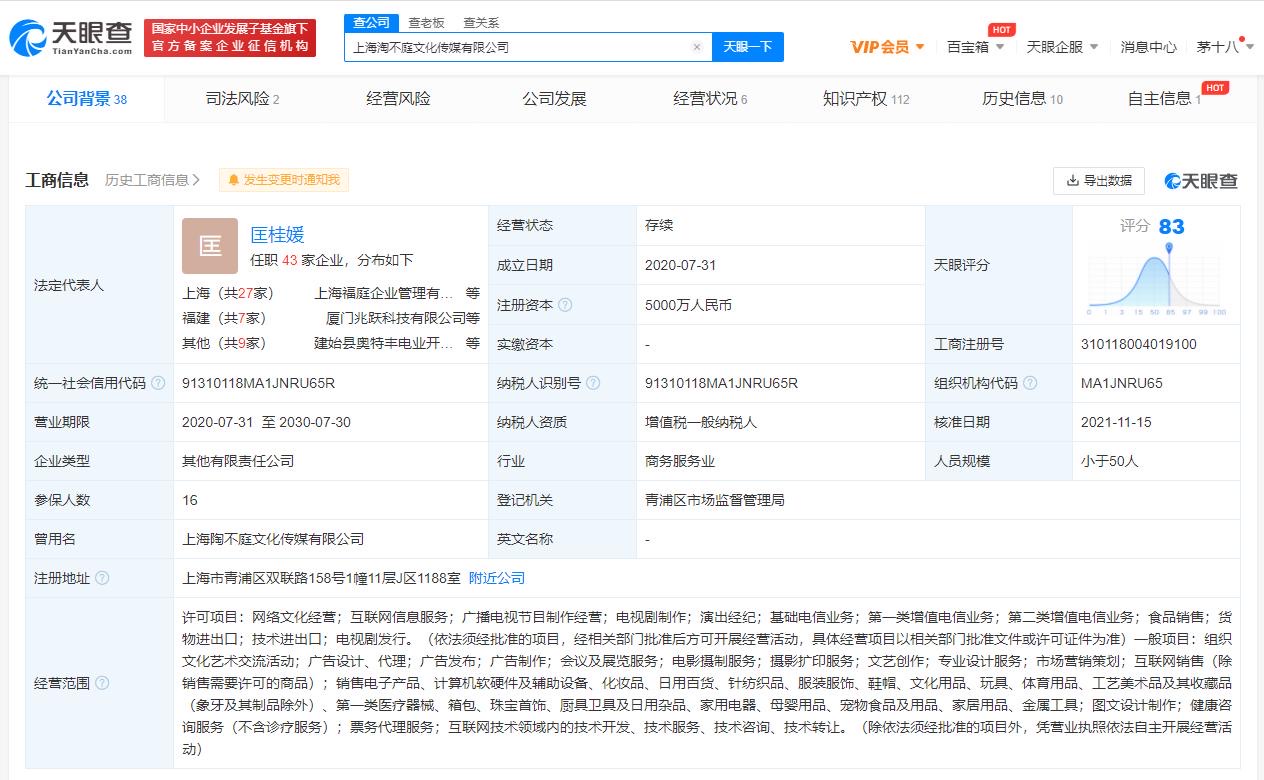Click the TianYanCha logo icon
The height and width of the screenshot is (780, 1264).
pos(27,37)
